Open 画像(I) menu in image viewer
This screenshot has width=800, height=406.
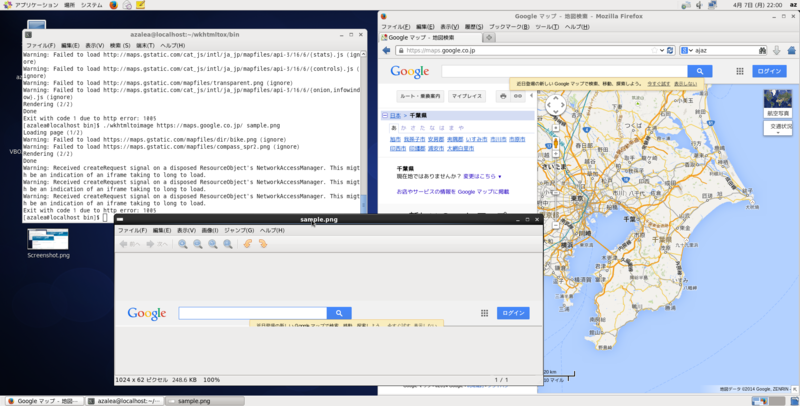click(210, 231)
